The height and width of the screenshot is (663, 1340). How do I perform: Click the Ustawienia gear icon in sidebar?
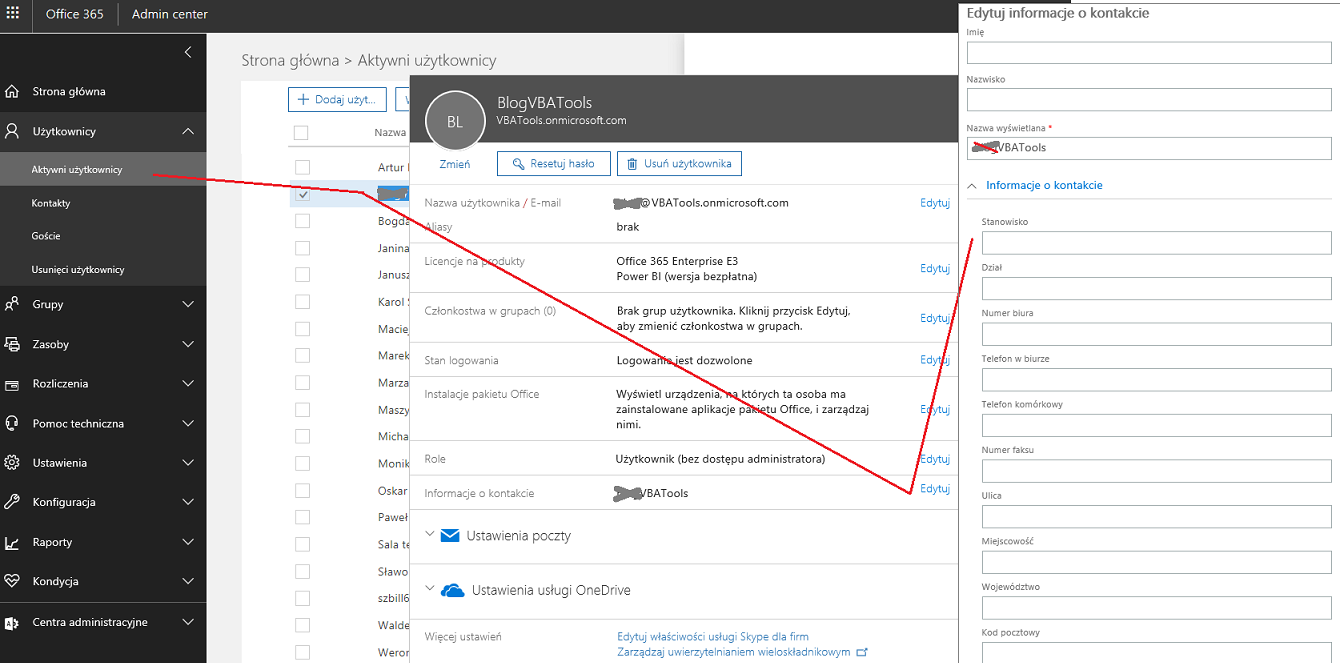click(x=13, y=463)
